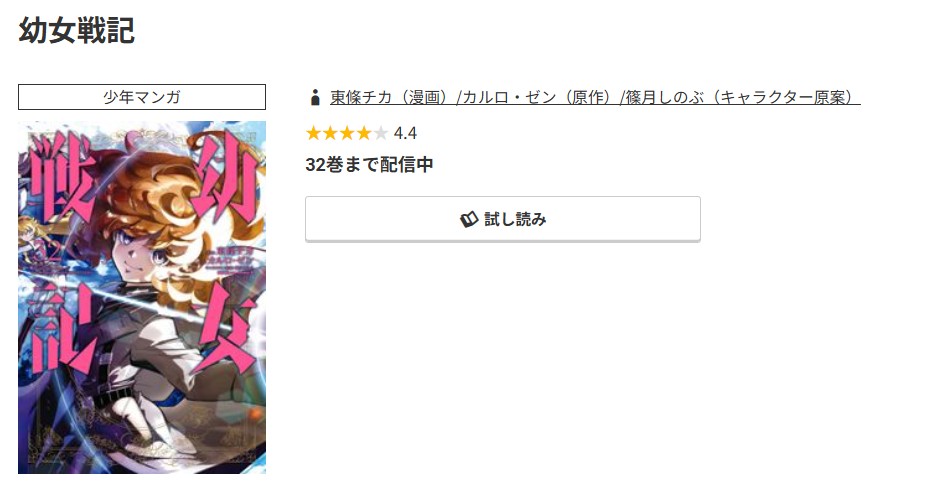This screenshot has height=501, width=936.
Task: Click the 4.4 rating score
Action: 405,133
